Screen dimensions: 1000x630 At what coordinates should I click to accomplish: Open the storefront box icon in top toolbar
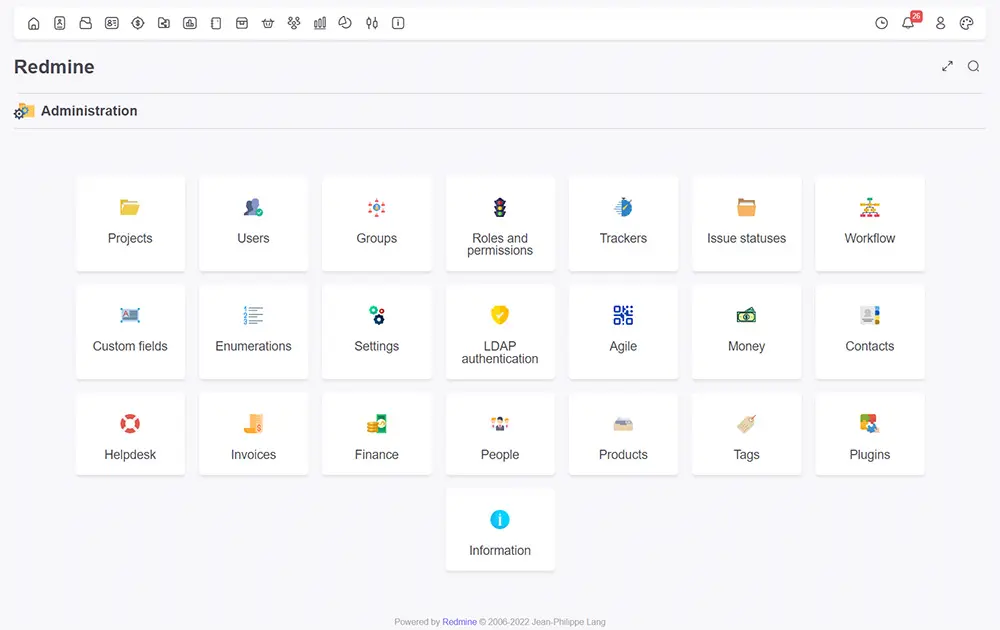pyautogui.click(x=242, y=24)
